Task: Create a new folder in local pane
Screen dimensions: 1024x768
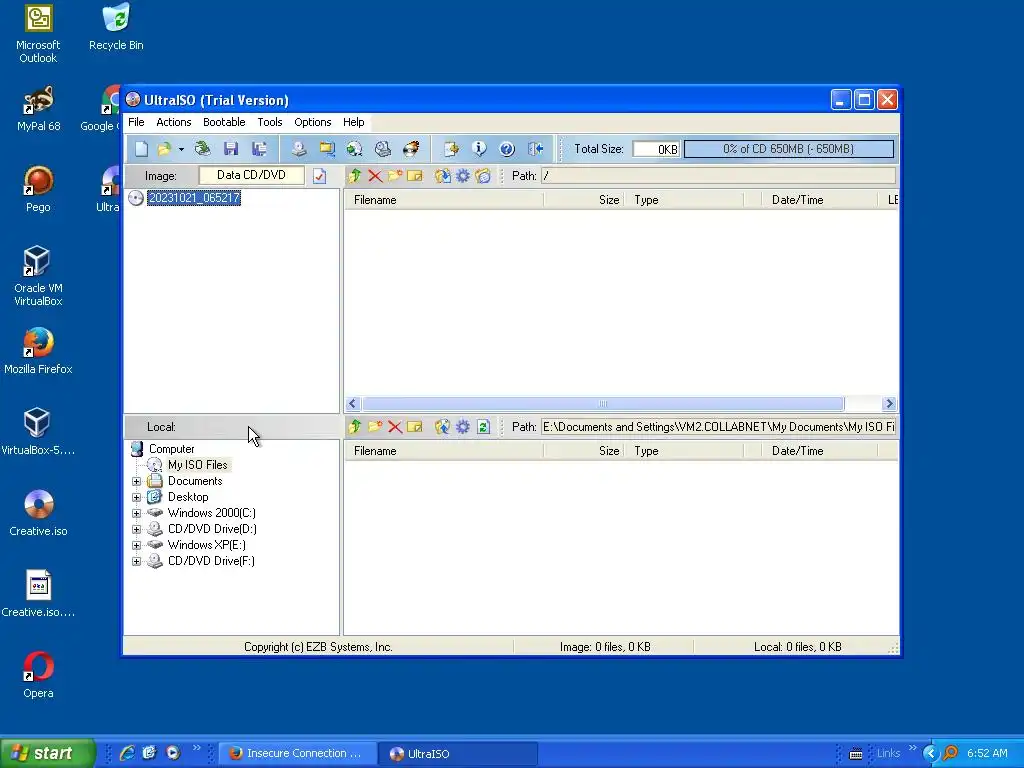Action: coord(375,427)
